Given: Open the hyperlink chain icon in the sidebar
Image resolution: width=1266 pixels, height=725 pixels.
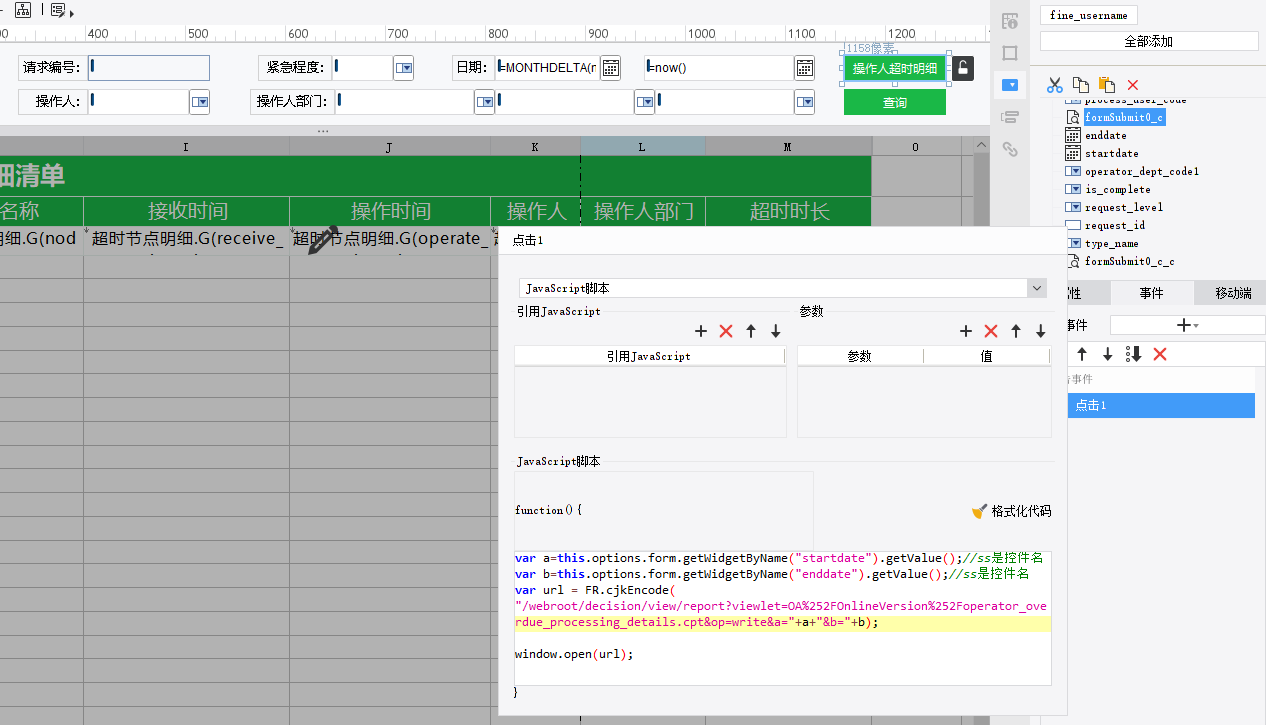Looking at the screenshot, I should point(1010,150).
